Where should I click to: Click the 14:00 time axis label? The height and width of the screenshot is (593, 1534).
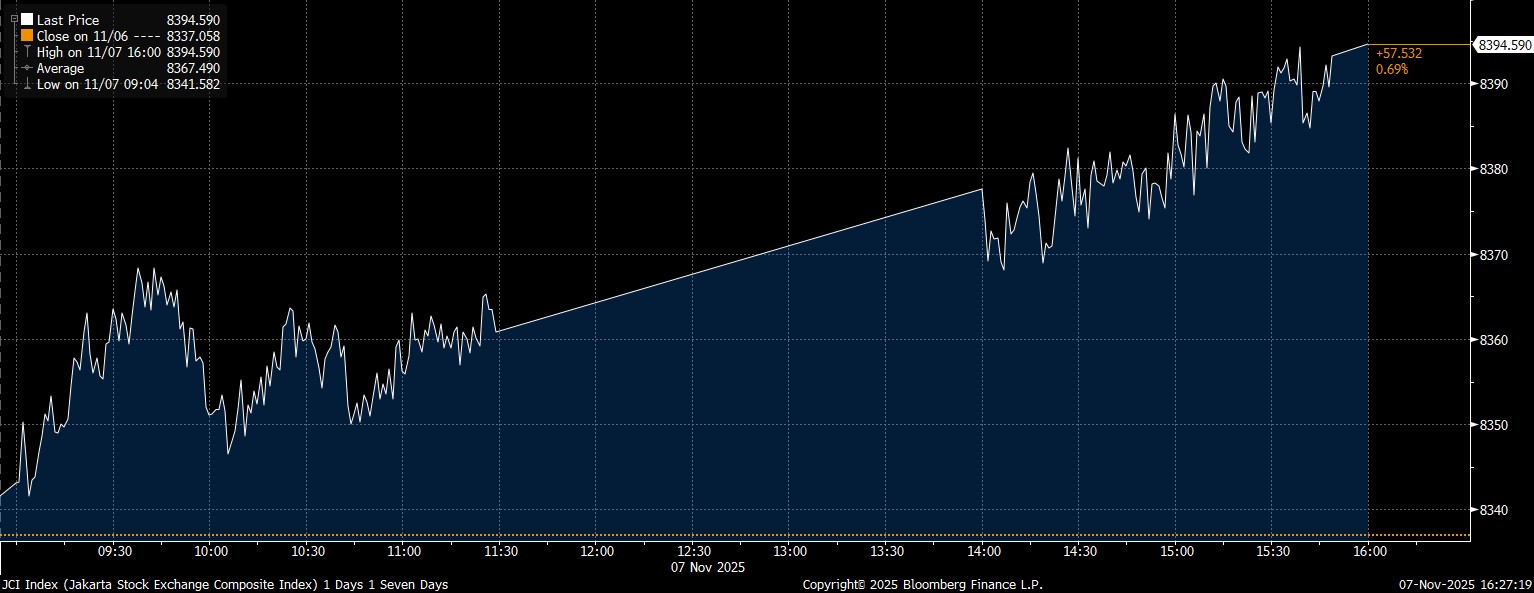pyautogui.click(x=983, y=551)
